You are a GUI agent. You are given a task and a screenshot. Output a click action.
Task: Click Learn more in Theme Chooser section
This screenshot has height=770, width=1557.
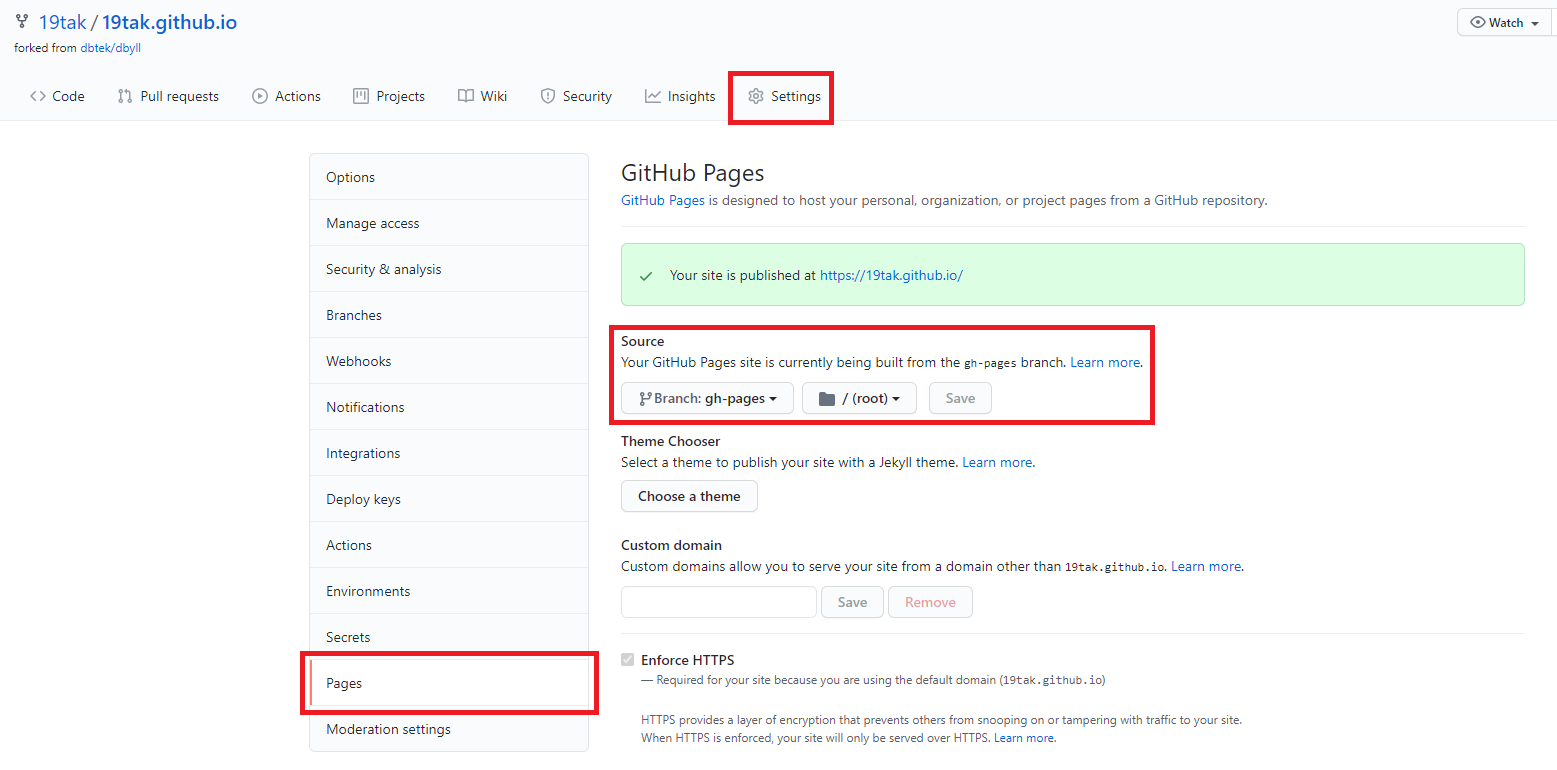pyautogui.click(x=997, y=462)
